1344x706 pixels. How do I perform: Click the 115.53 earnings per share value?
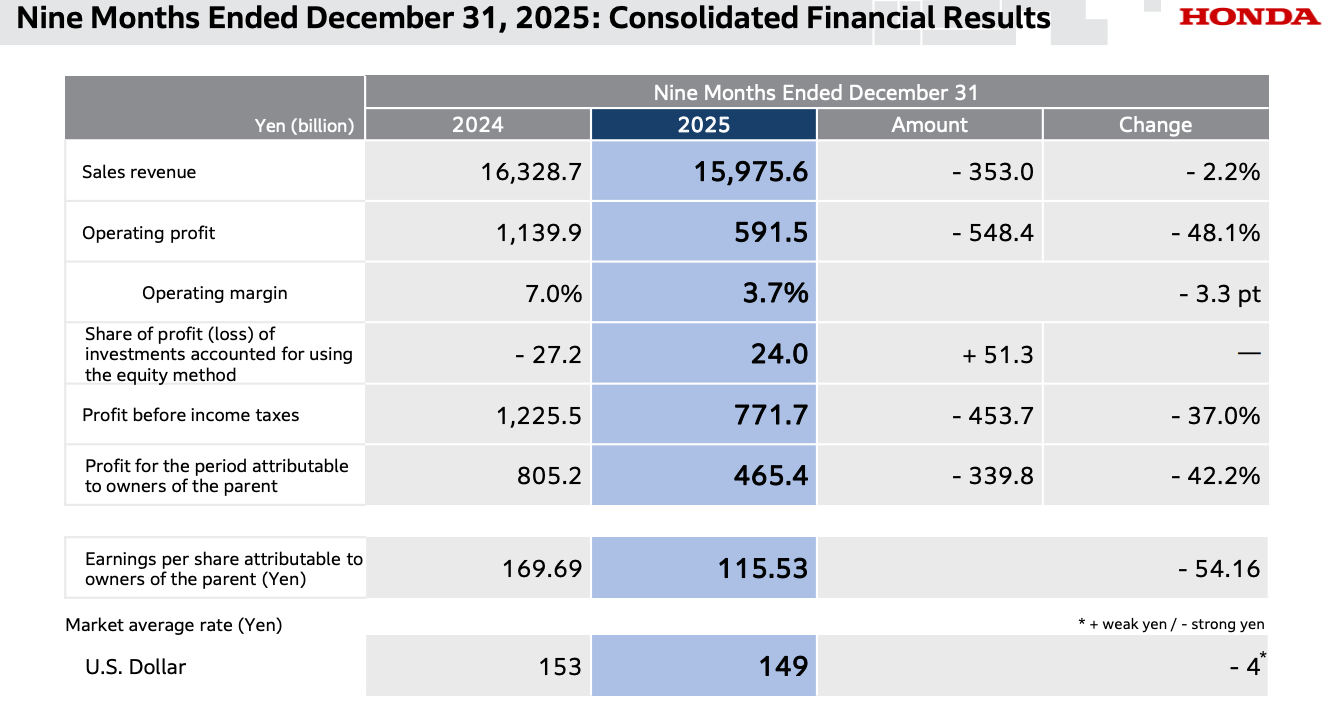point(762,569)
